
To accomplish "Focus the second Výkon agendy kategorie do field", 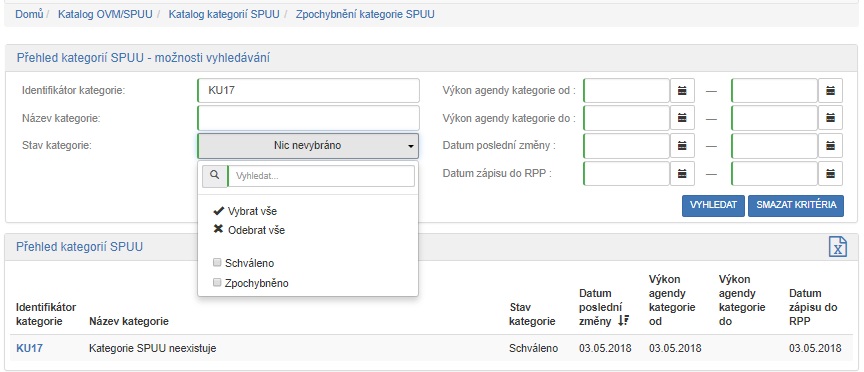I will pyautogui.click(x=774, y=118).
